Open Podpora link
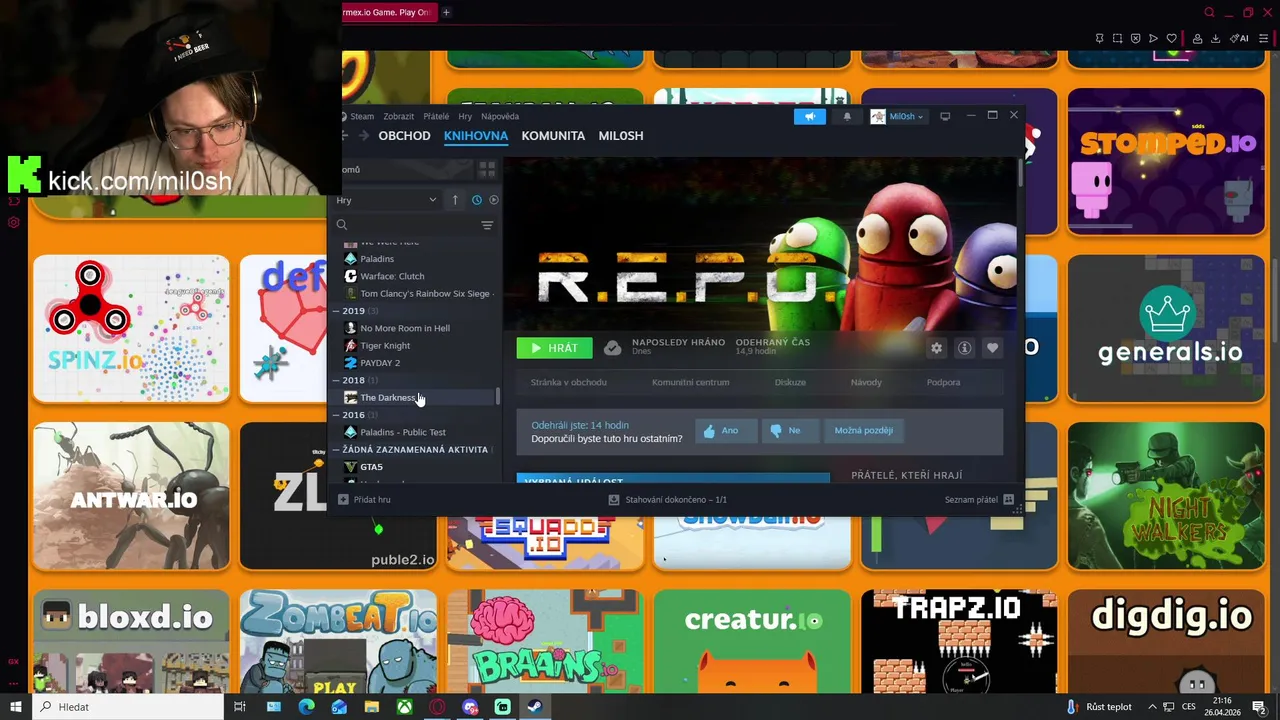Image resolution: width=1280 pixels, height=720 pixels. [943, 382]
